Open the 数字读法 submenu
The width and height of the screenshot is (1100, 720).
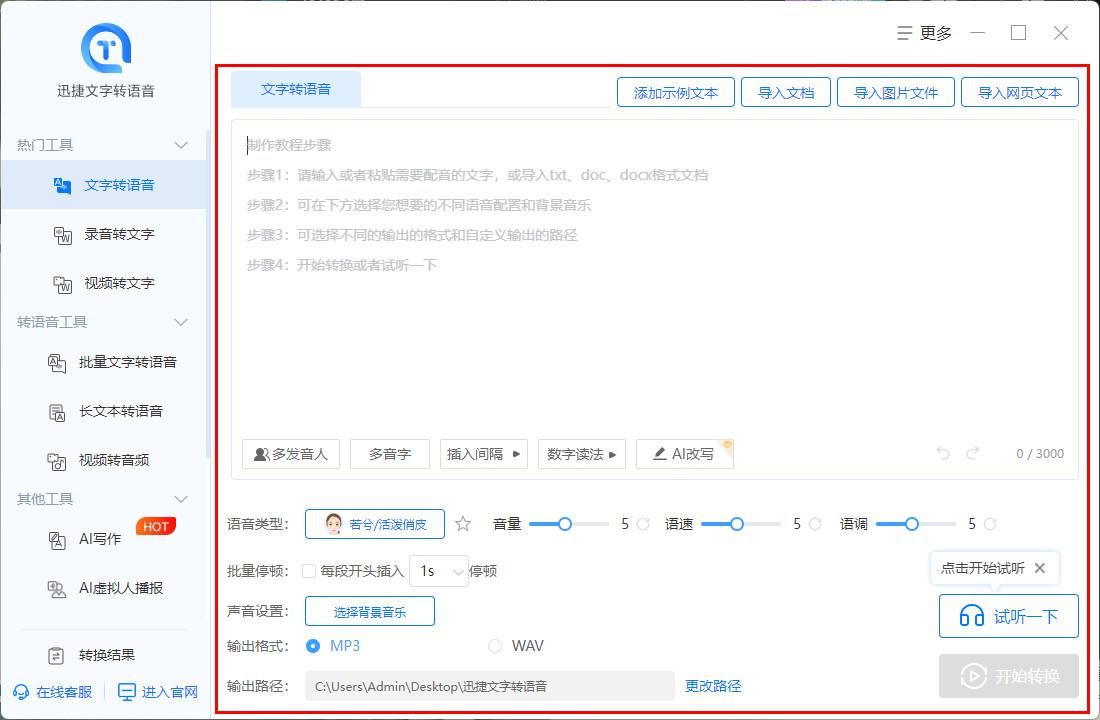coord(582,454)
